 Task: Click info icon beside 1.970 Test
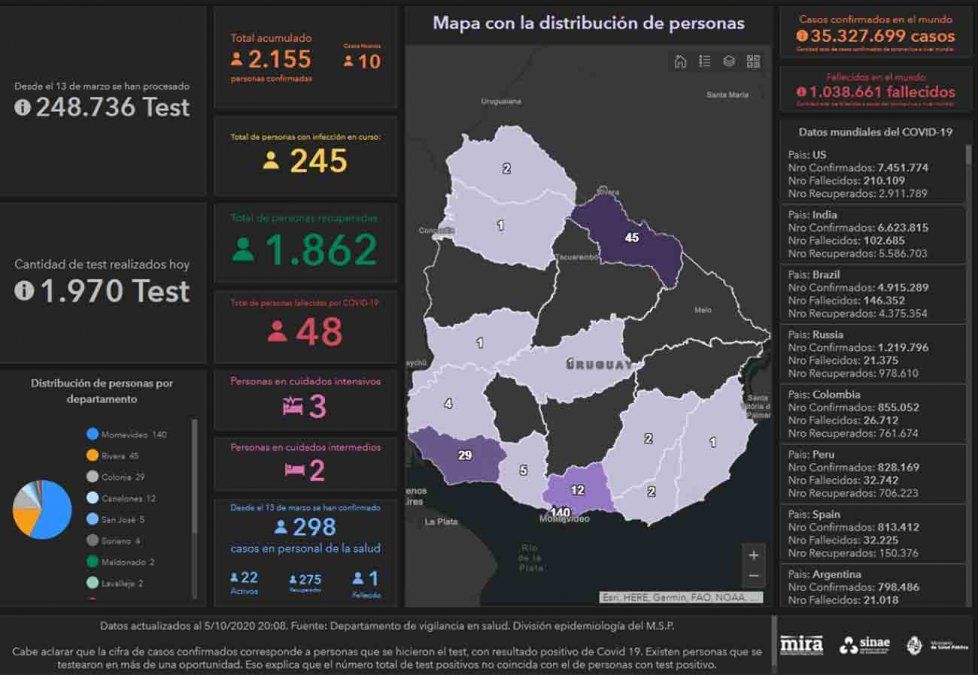click(23, 291)
